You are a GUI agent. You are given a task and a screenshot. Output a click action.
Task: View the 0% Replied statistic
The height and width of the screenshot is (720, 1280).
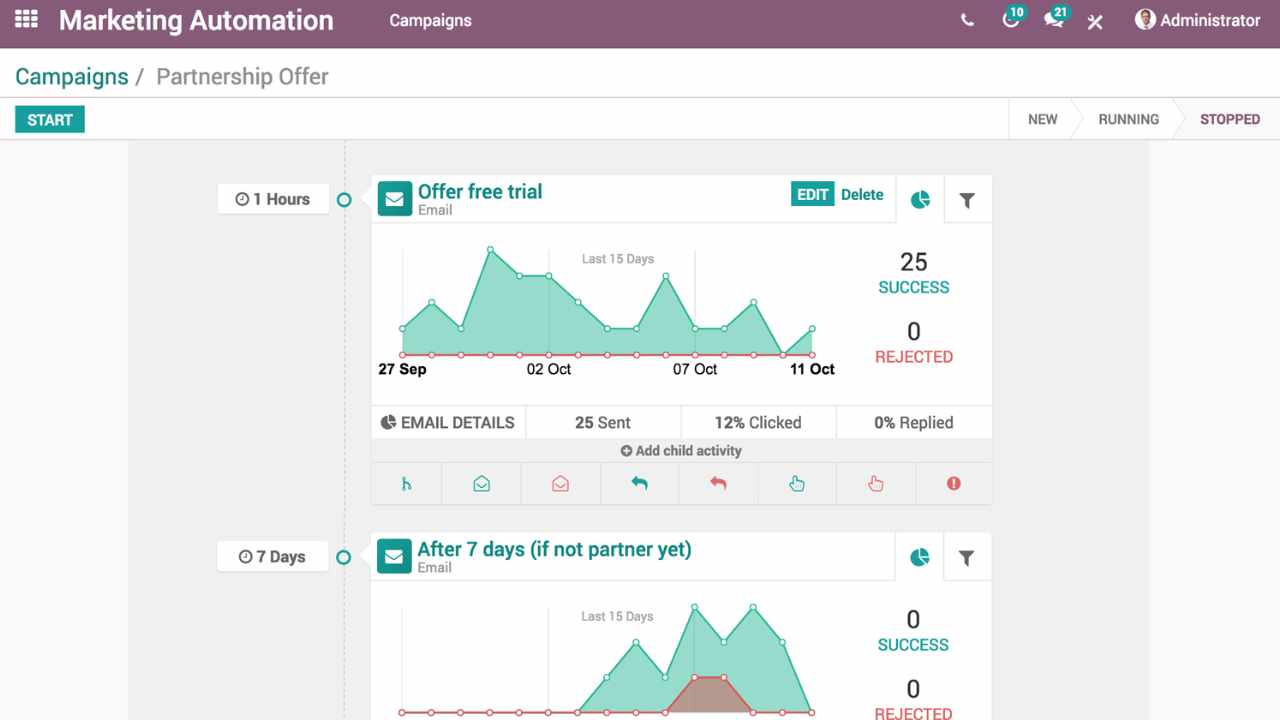click(914, 422)
